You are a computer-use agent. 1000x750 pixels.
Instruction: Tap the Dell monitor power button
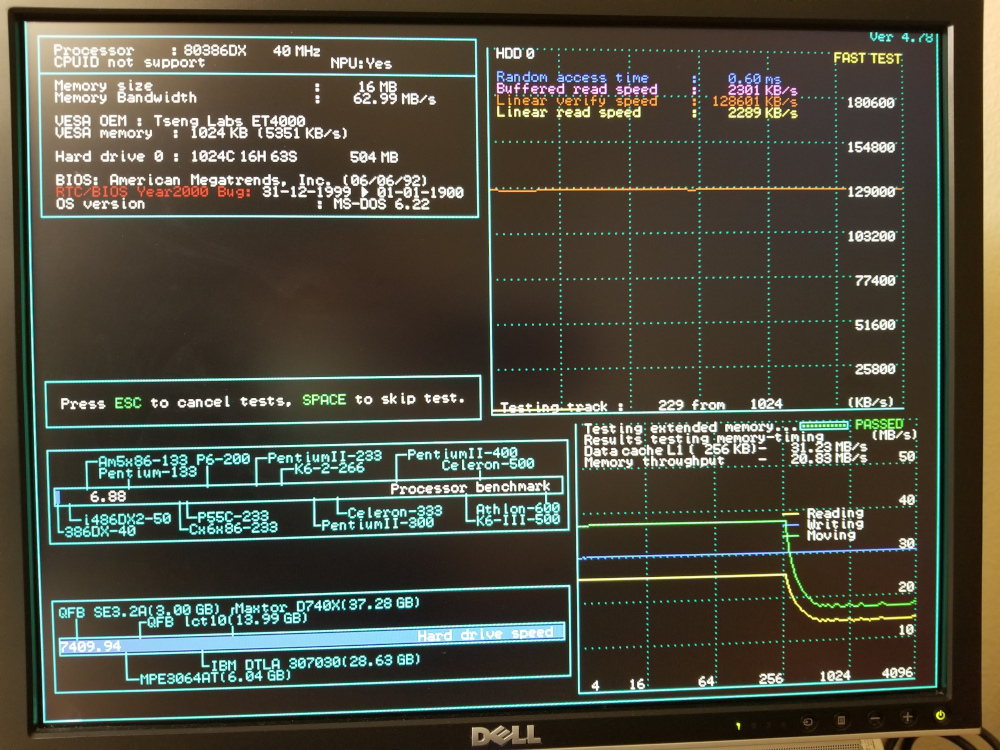coord(939,716)
